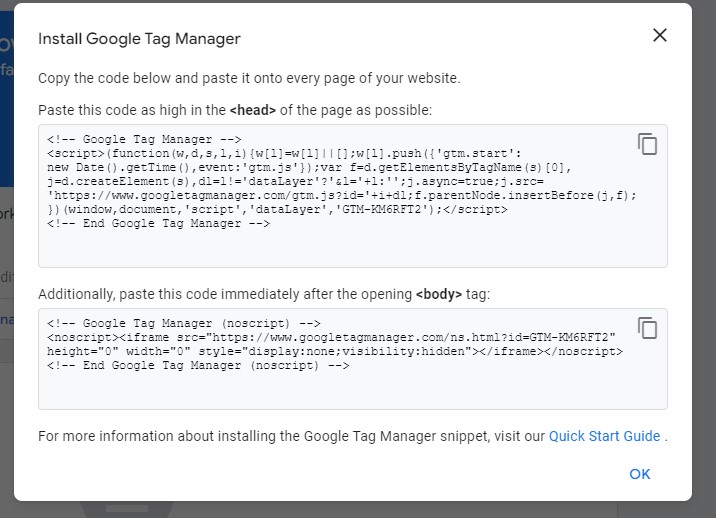Click the bold '<body>' text in instructions
This screenshot has height=518, width=716.
[x=438, y=294]
